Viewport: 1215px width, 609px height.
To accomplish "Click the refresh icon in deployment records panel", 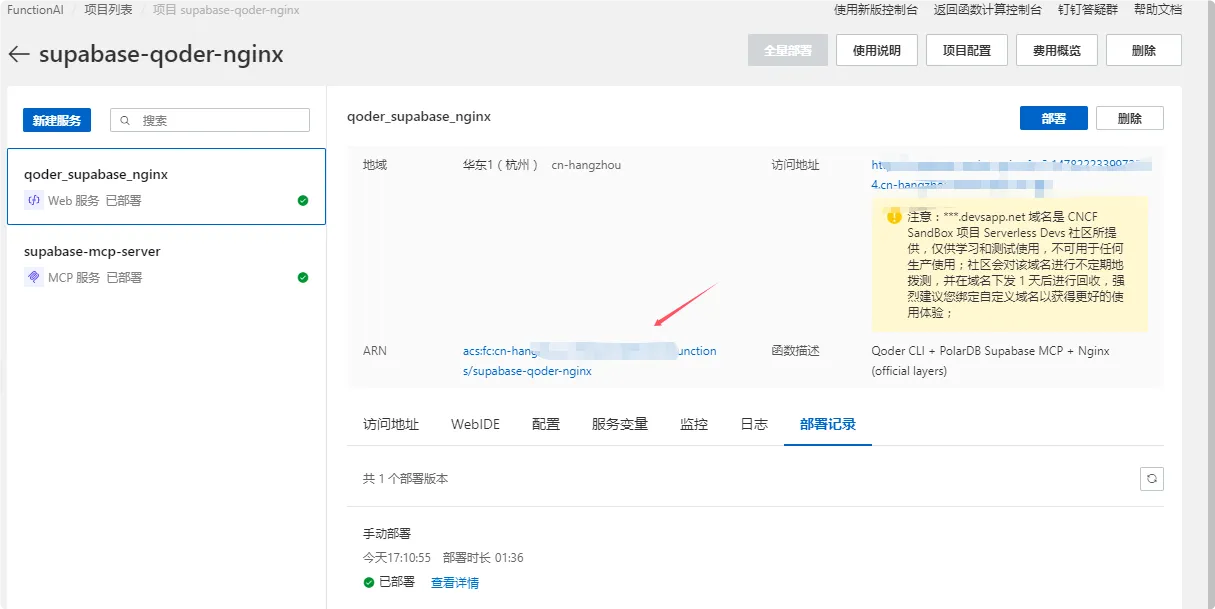I will tap(1151, 478).
